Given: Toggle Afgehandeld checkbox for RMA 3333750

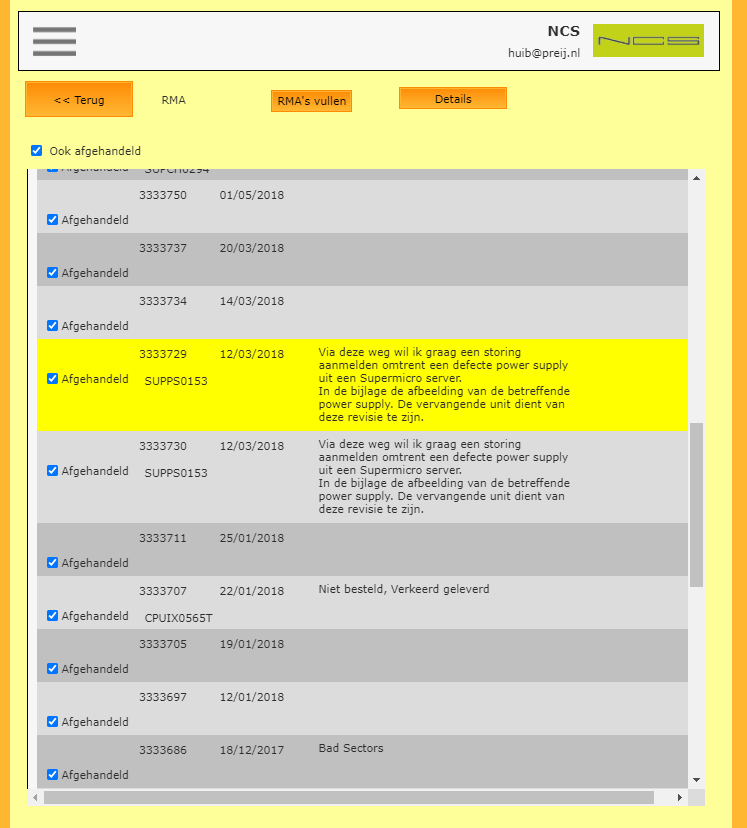Looking at the screenshot, I should 52,220.
